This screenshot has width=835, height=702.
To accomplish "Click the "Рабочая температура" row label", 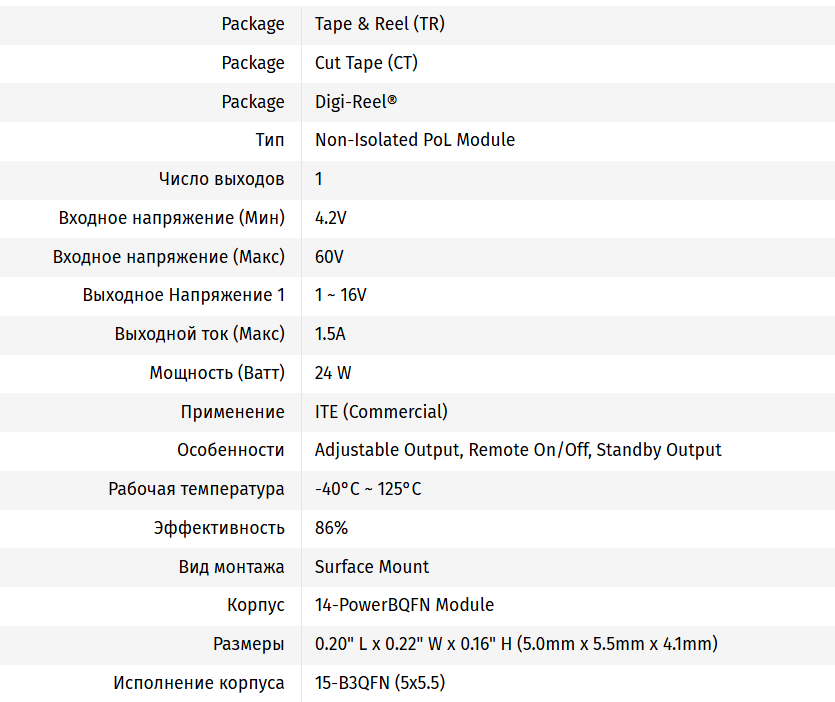I will click(x=196, y=489).
